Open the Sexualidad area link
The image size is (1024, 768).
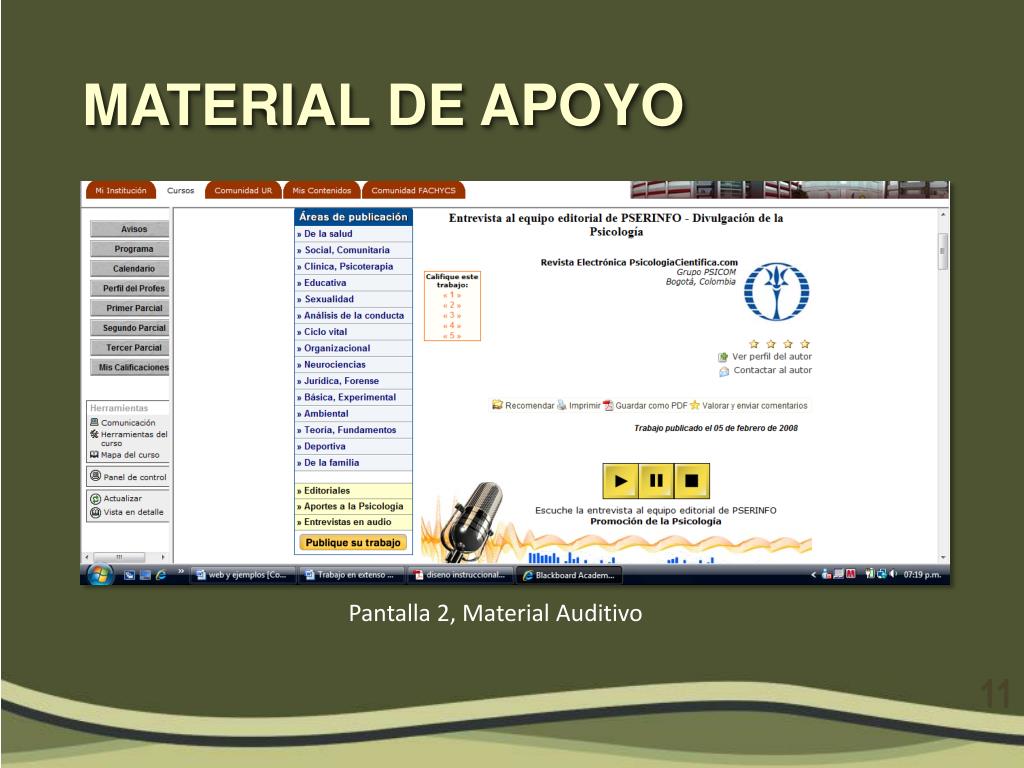(353, 299)
